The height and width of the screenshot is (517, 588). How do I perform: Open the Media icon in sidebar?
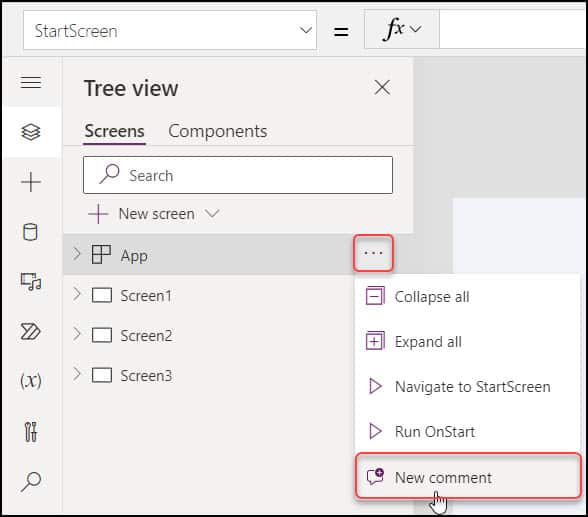pos(31,282)
